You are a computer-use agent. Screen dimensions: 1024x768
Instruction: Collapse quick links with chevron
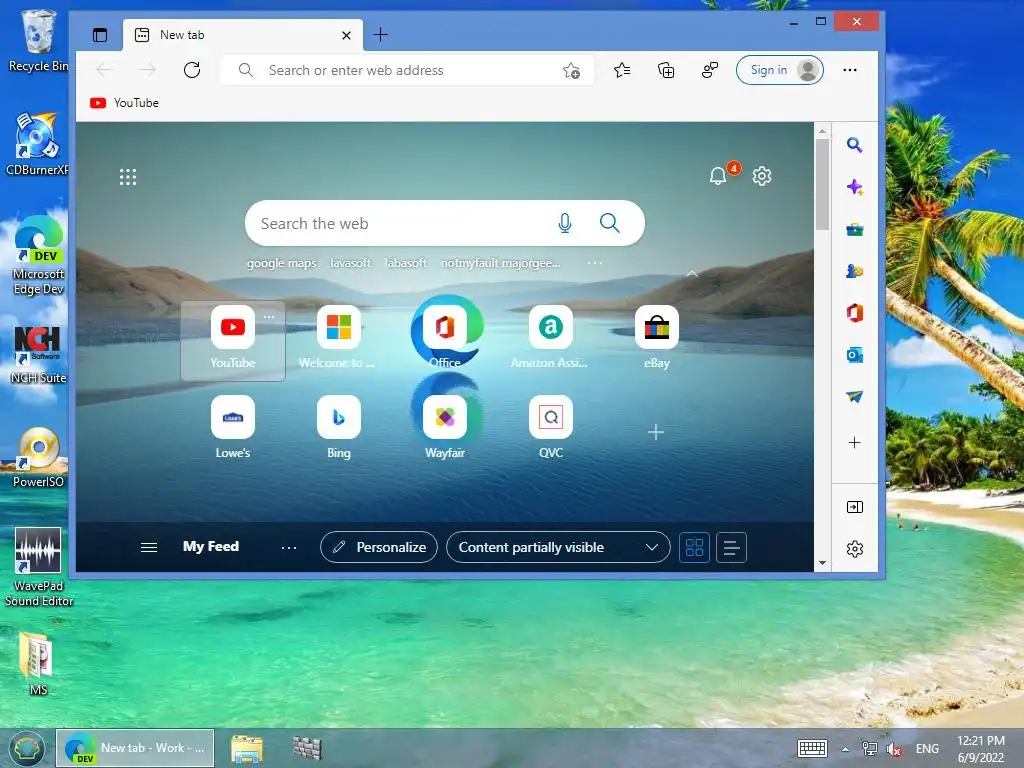tap(692, 274)
